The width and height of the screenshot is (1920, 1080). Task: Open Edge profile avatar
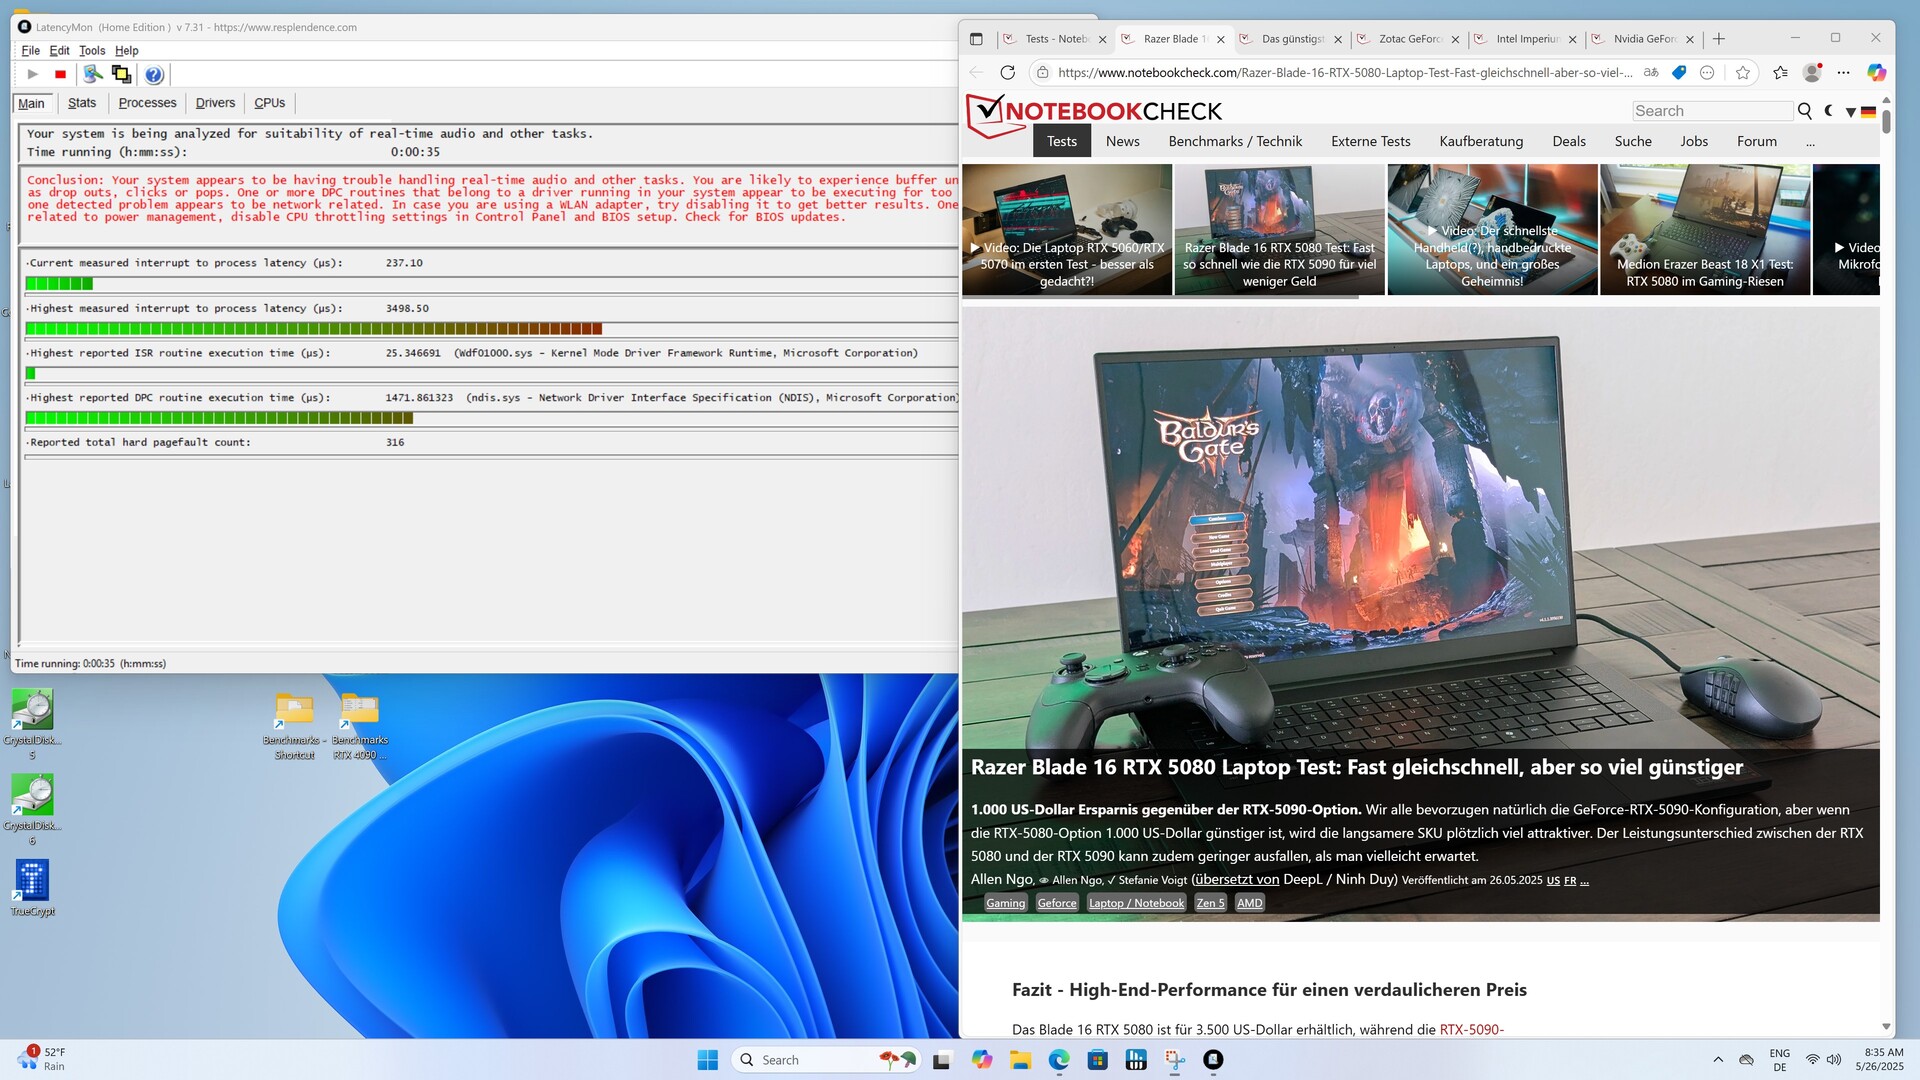pyautogui.click(x=1812, y=72)
